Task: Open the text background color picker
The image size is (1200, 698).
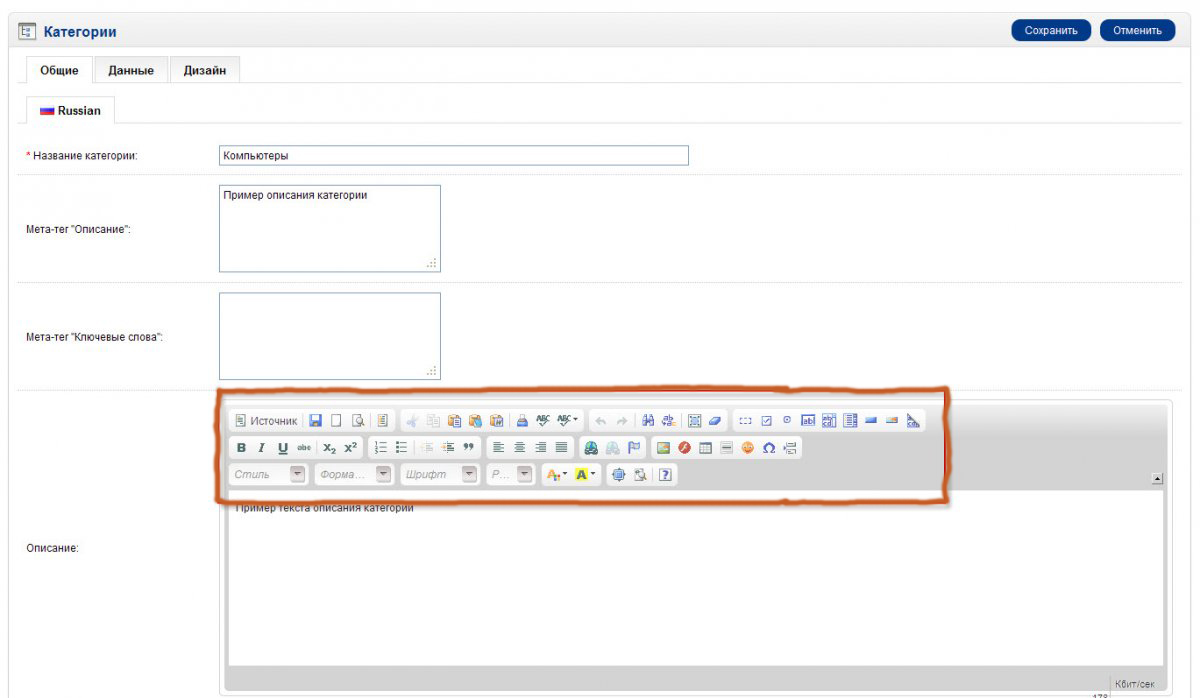Action: coord(586,475)
